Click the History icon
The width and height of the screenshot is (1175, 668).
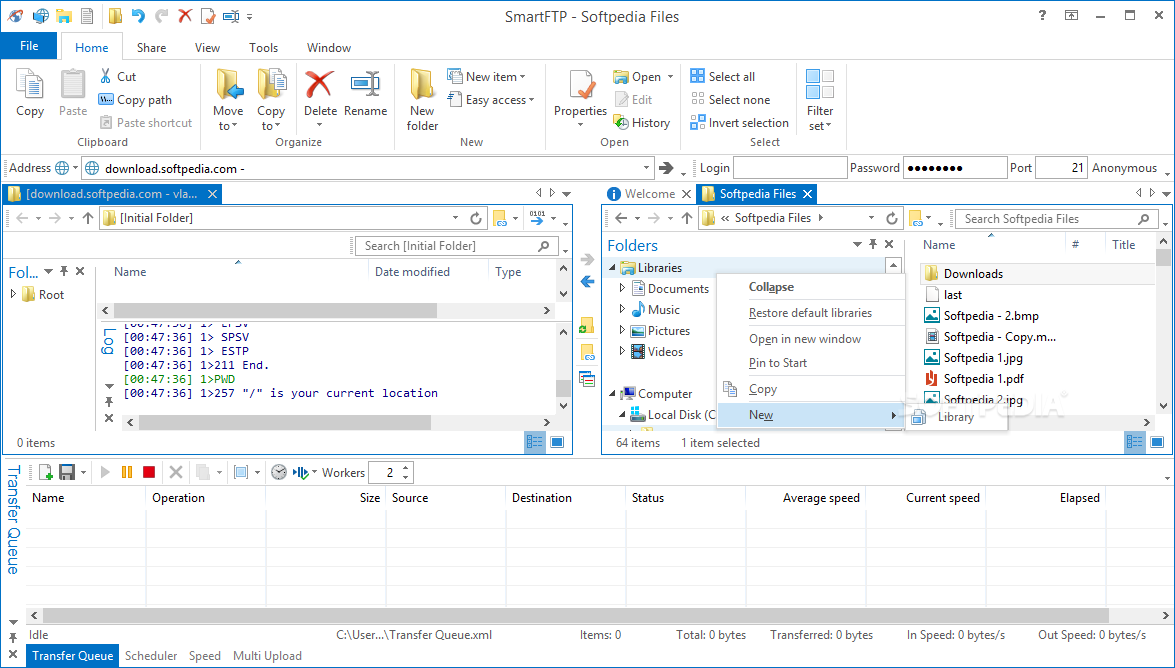coord(621,122)
